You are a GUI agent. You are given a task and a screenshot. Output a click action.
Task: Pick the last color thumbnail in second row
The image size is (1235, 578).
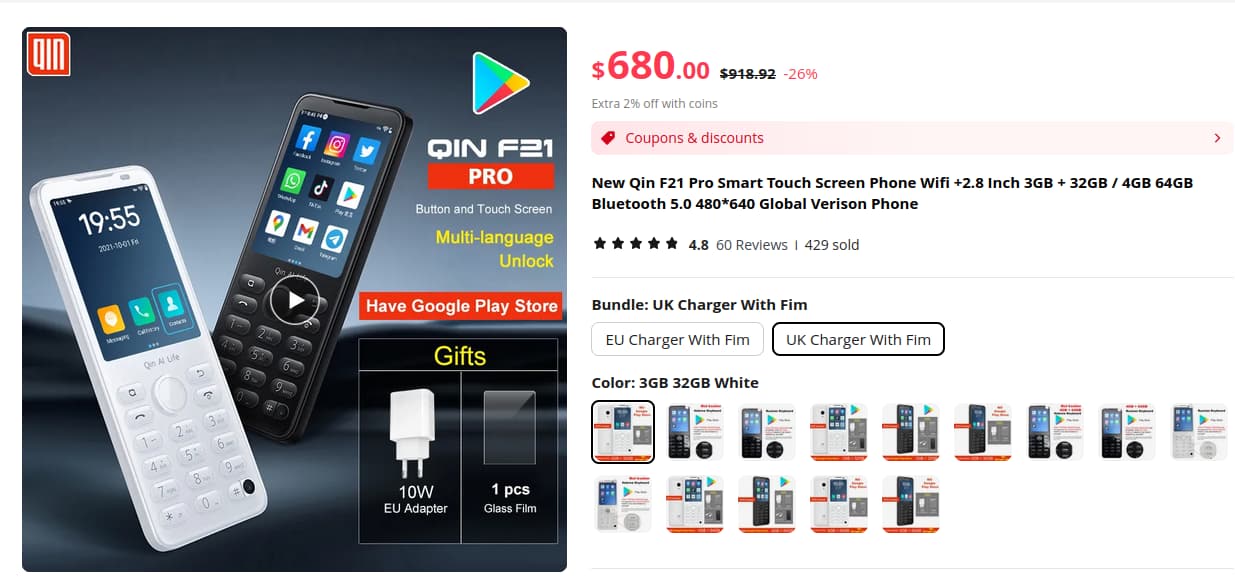point(911,504)
